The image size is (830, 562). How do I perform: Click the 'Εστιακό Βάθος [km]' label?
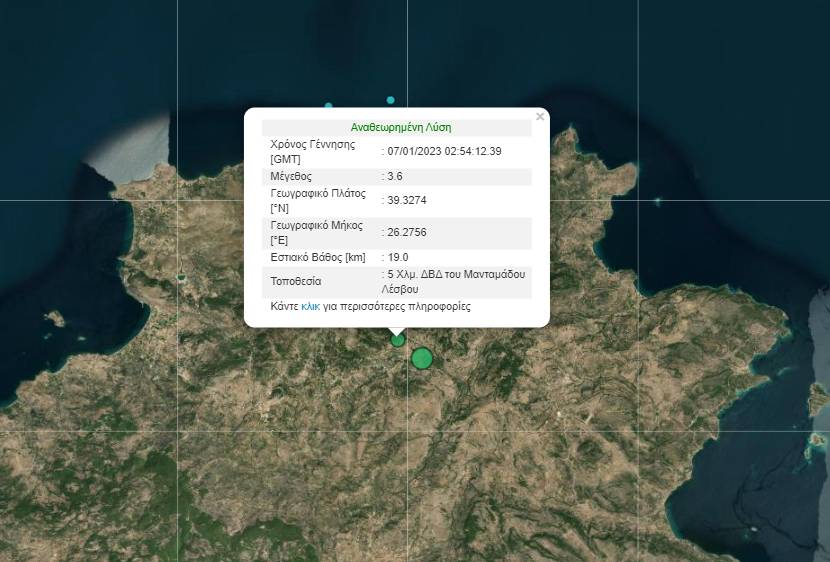pyautogui.click(x=318, y=257)
